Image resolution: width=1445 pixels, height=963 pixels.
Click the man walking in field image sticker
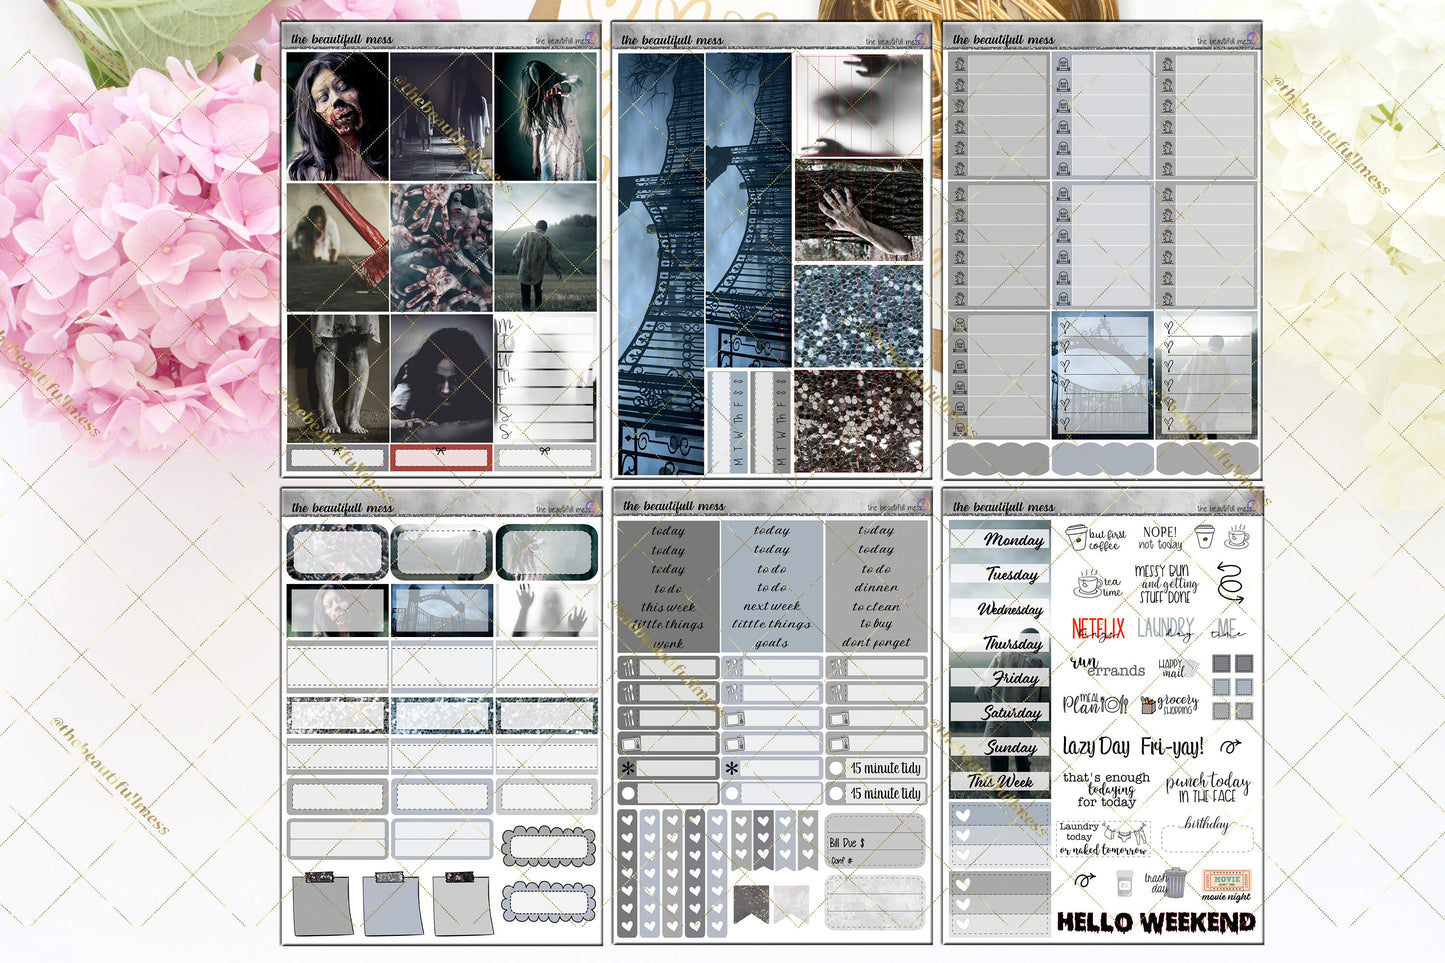pyautogui.click(x=545, y=247)
